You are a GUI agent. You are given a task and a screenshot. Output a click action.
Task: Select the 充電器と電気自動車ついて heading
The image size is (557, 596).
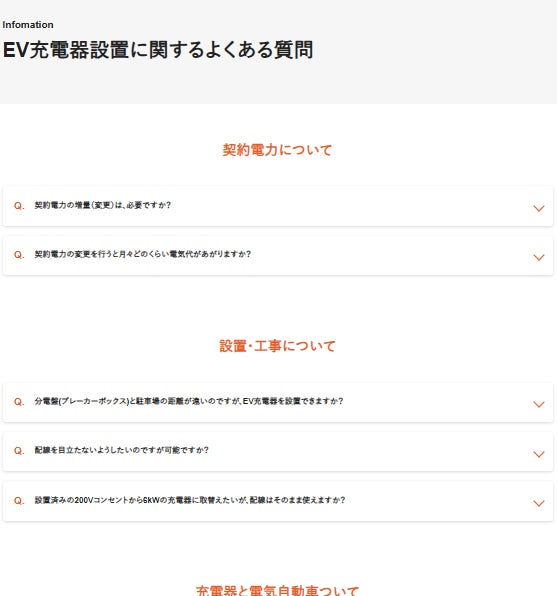coord(277,590)
